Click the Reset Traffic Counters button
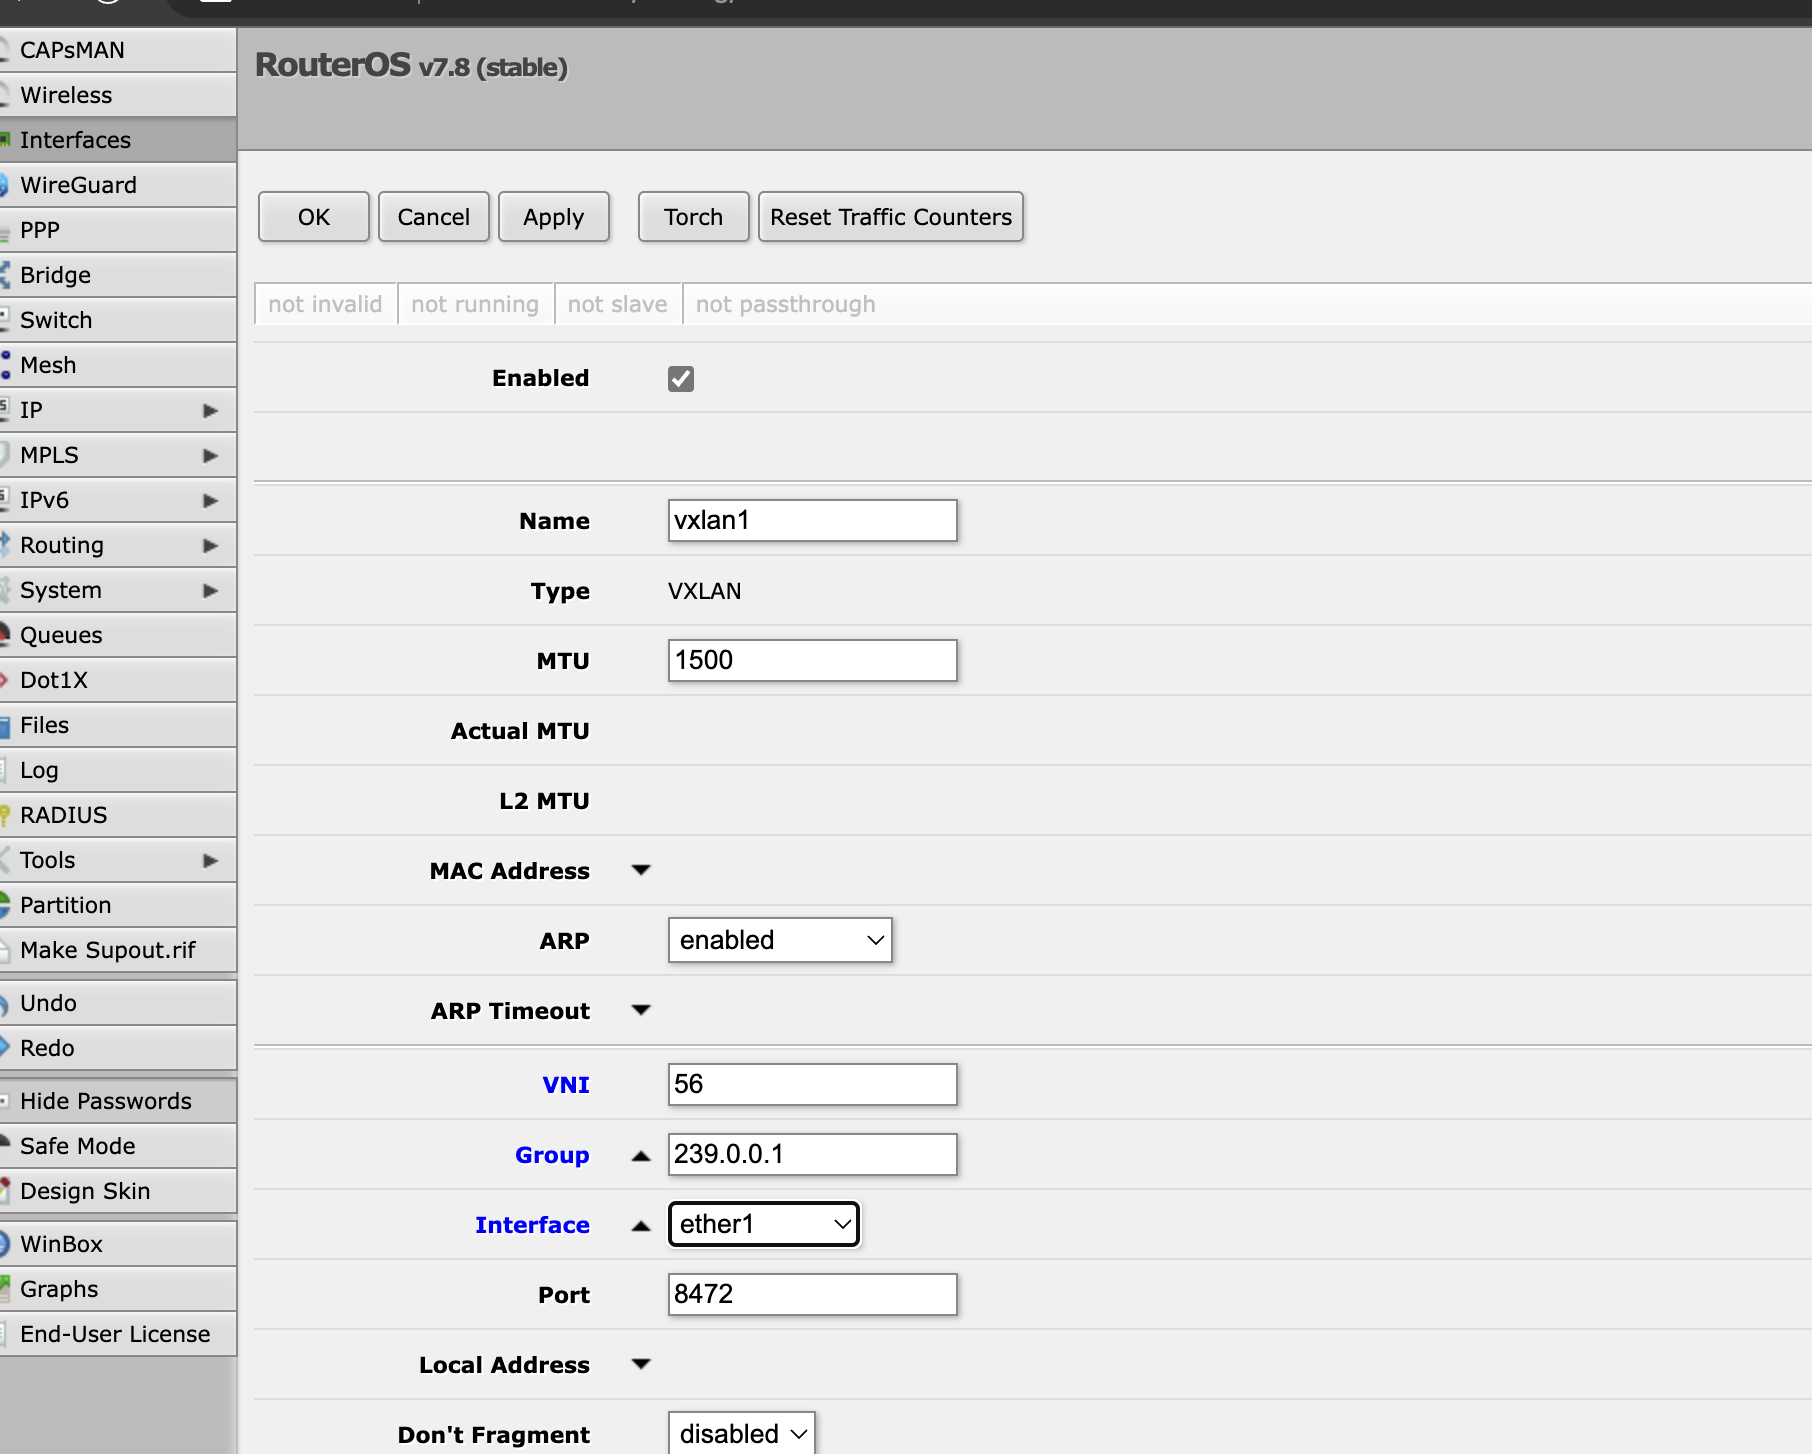1812x1454 pixels. click(x=890, y=217)
